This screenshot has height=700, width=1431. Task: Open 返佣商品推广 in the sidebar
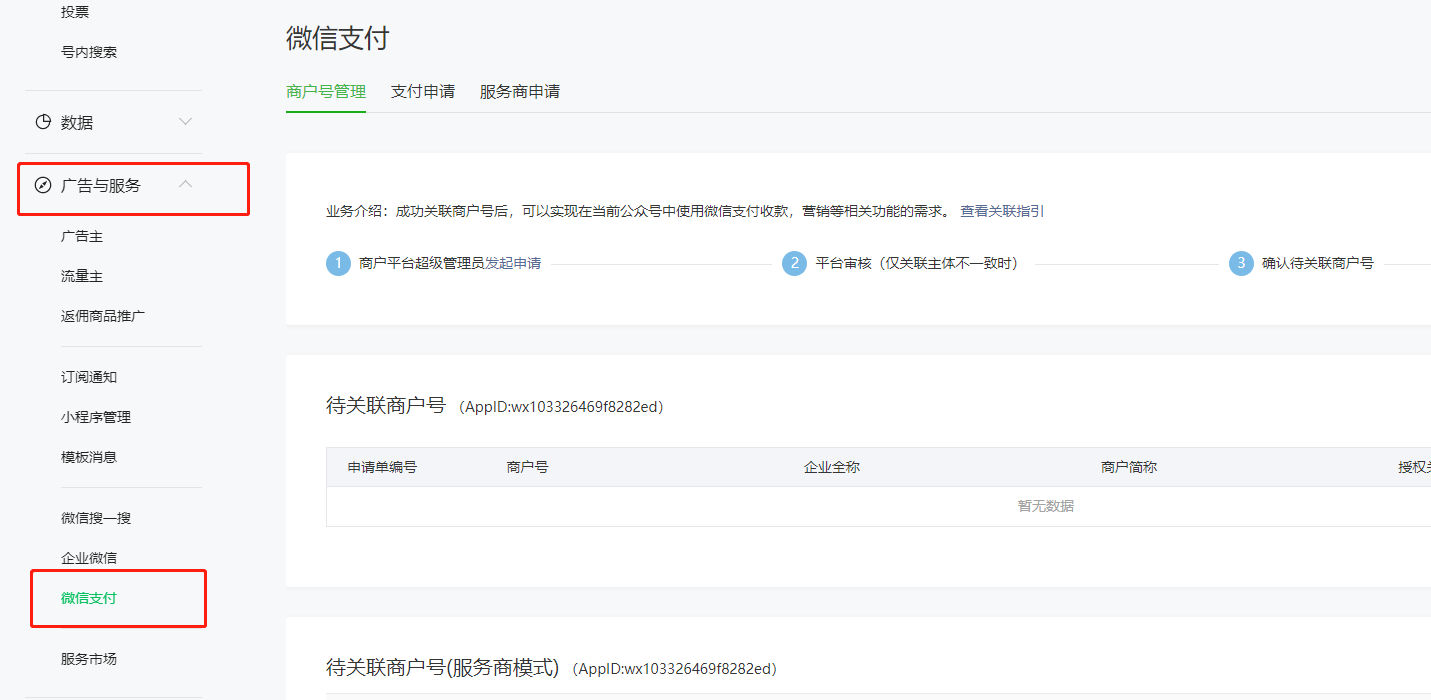[104, 316]
